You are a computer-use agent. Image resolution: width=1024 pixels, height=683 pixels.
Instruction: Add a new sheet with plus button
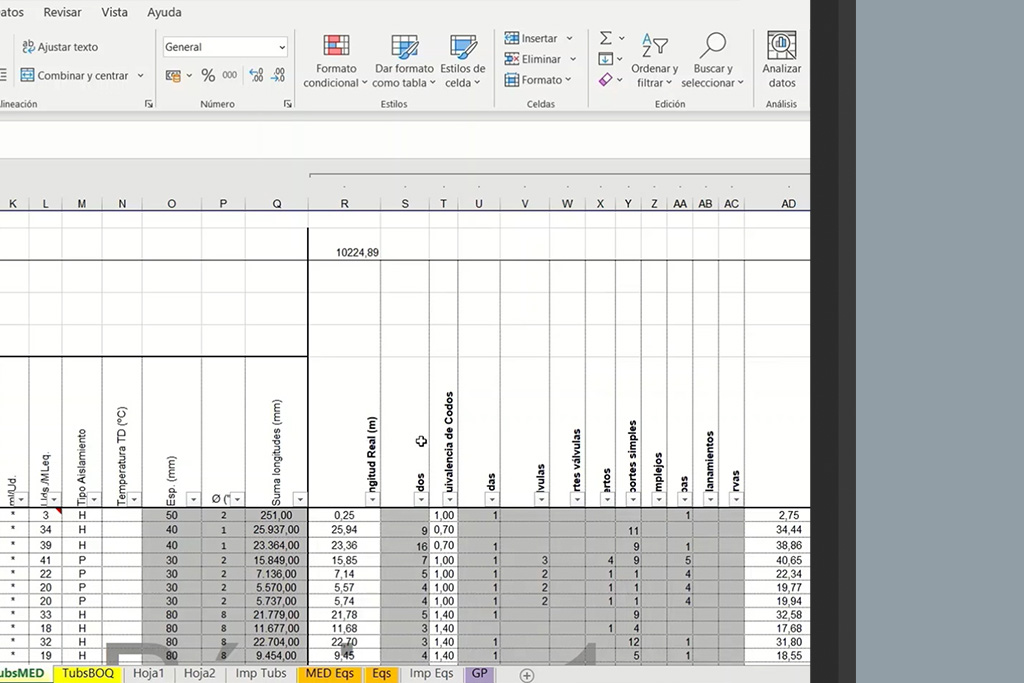[x=526, y=676]
